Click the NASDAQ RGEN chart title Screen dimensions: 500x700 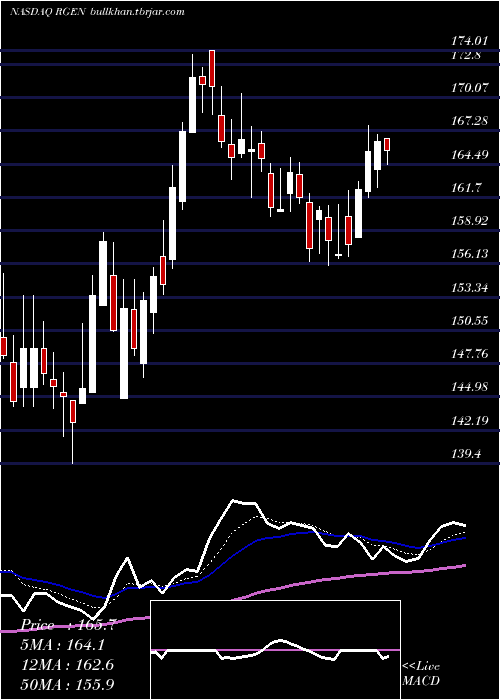pyautogui.click(x=48, y=12)
